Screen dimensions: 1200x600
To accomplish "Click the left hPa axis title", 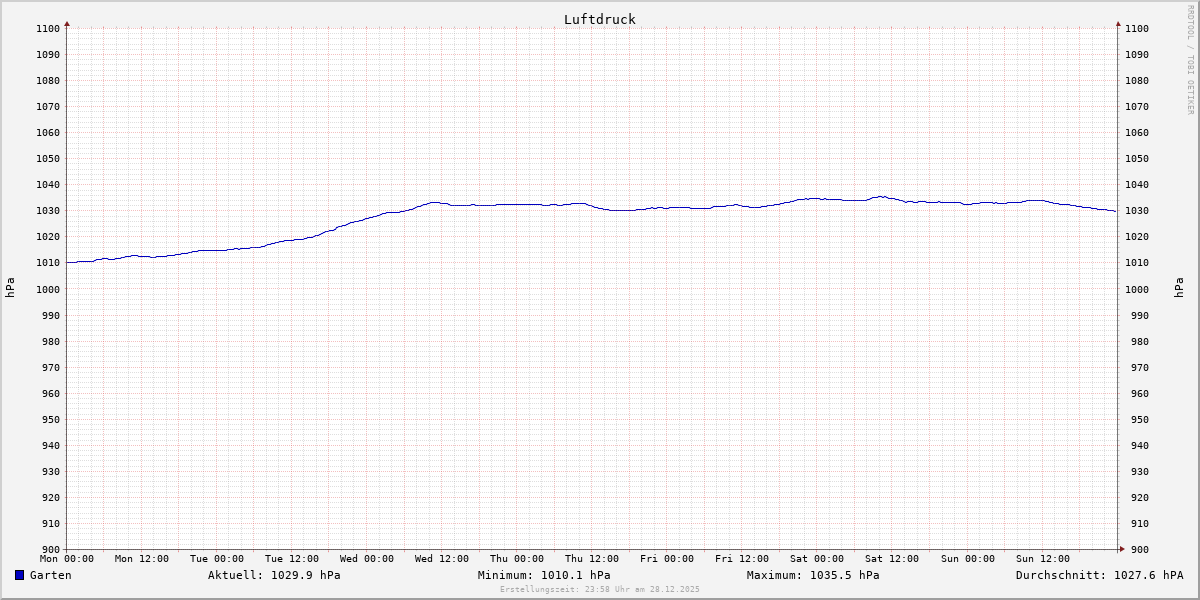I will coord(10,288).
